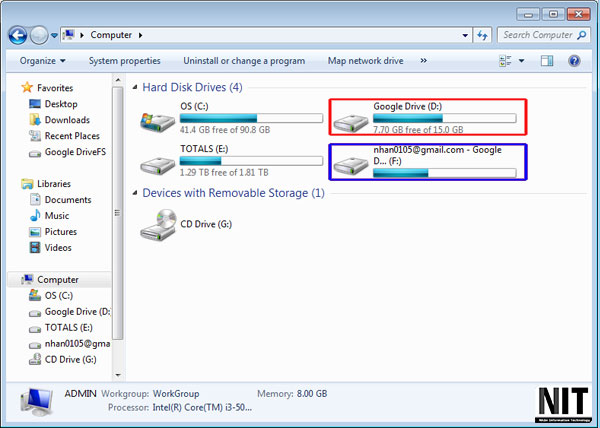
Task: Select the OS (C:) drive icon
Action: tap(158, 122)
